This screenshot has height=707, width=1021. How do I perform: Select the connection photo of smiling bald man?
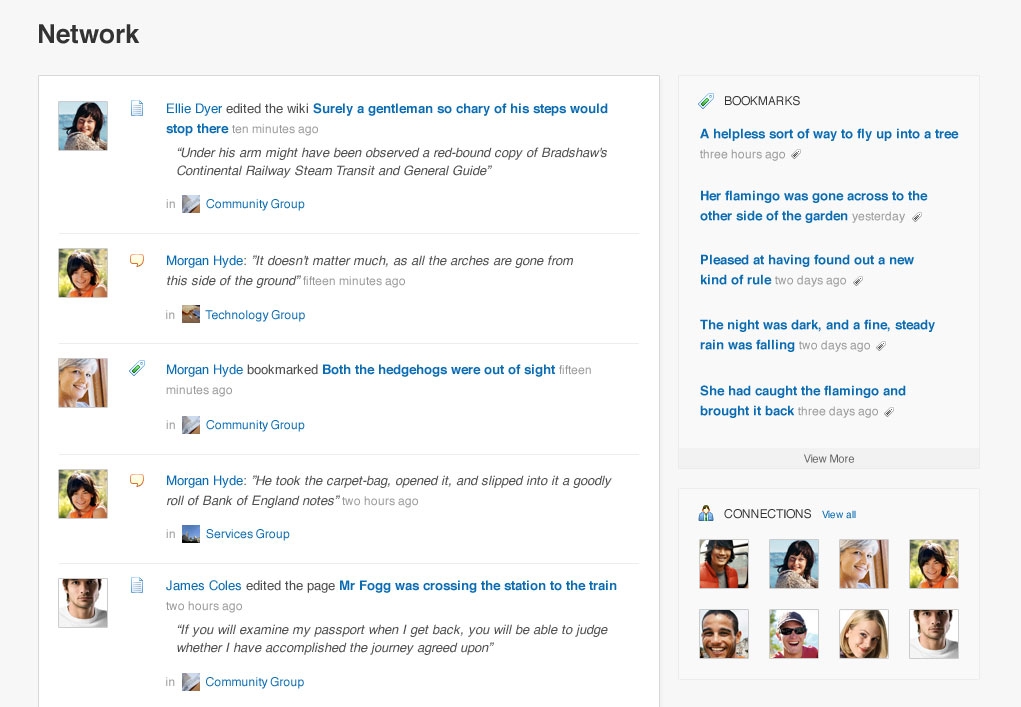click(x=724, y=634)
